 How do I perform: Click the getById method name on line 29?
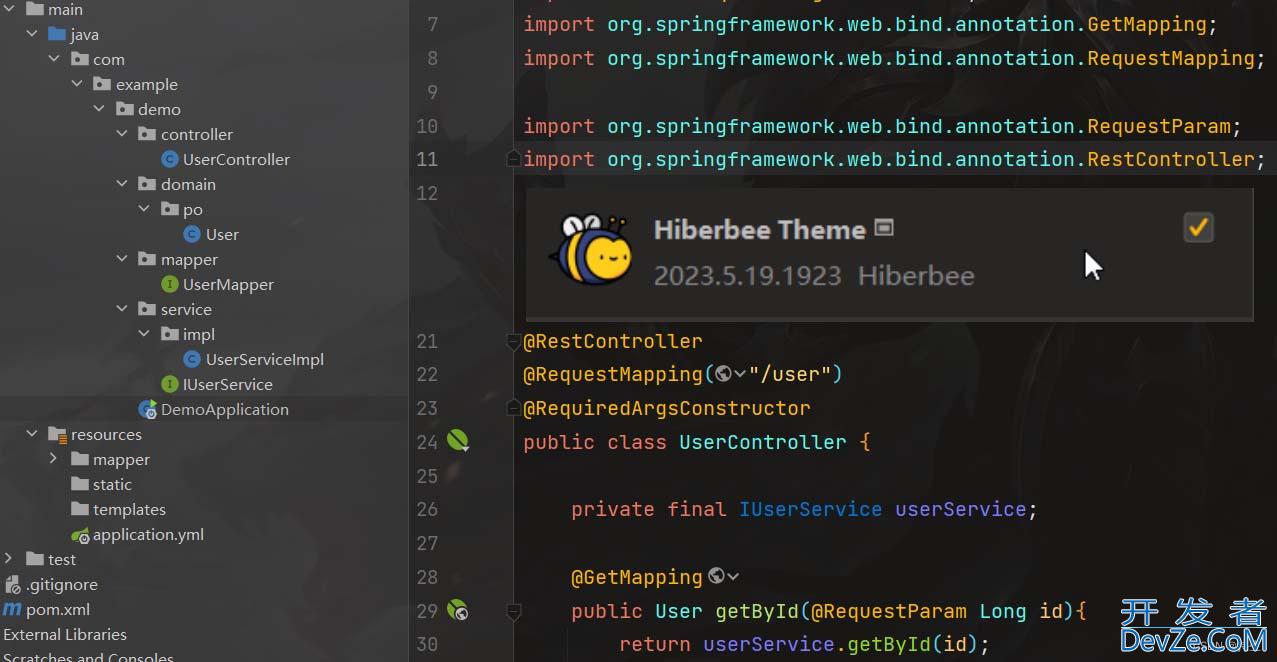point(757,610)
